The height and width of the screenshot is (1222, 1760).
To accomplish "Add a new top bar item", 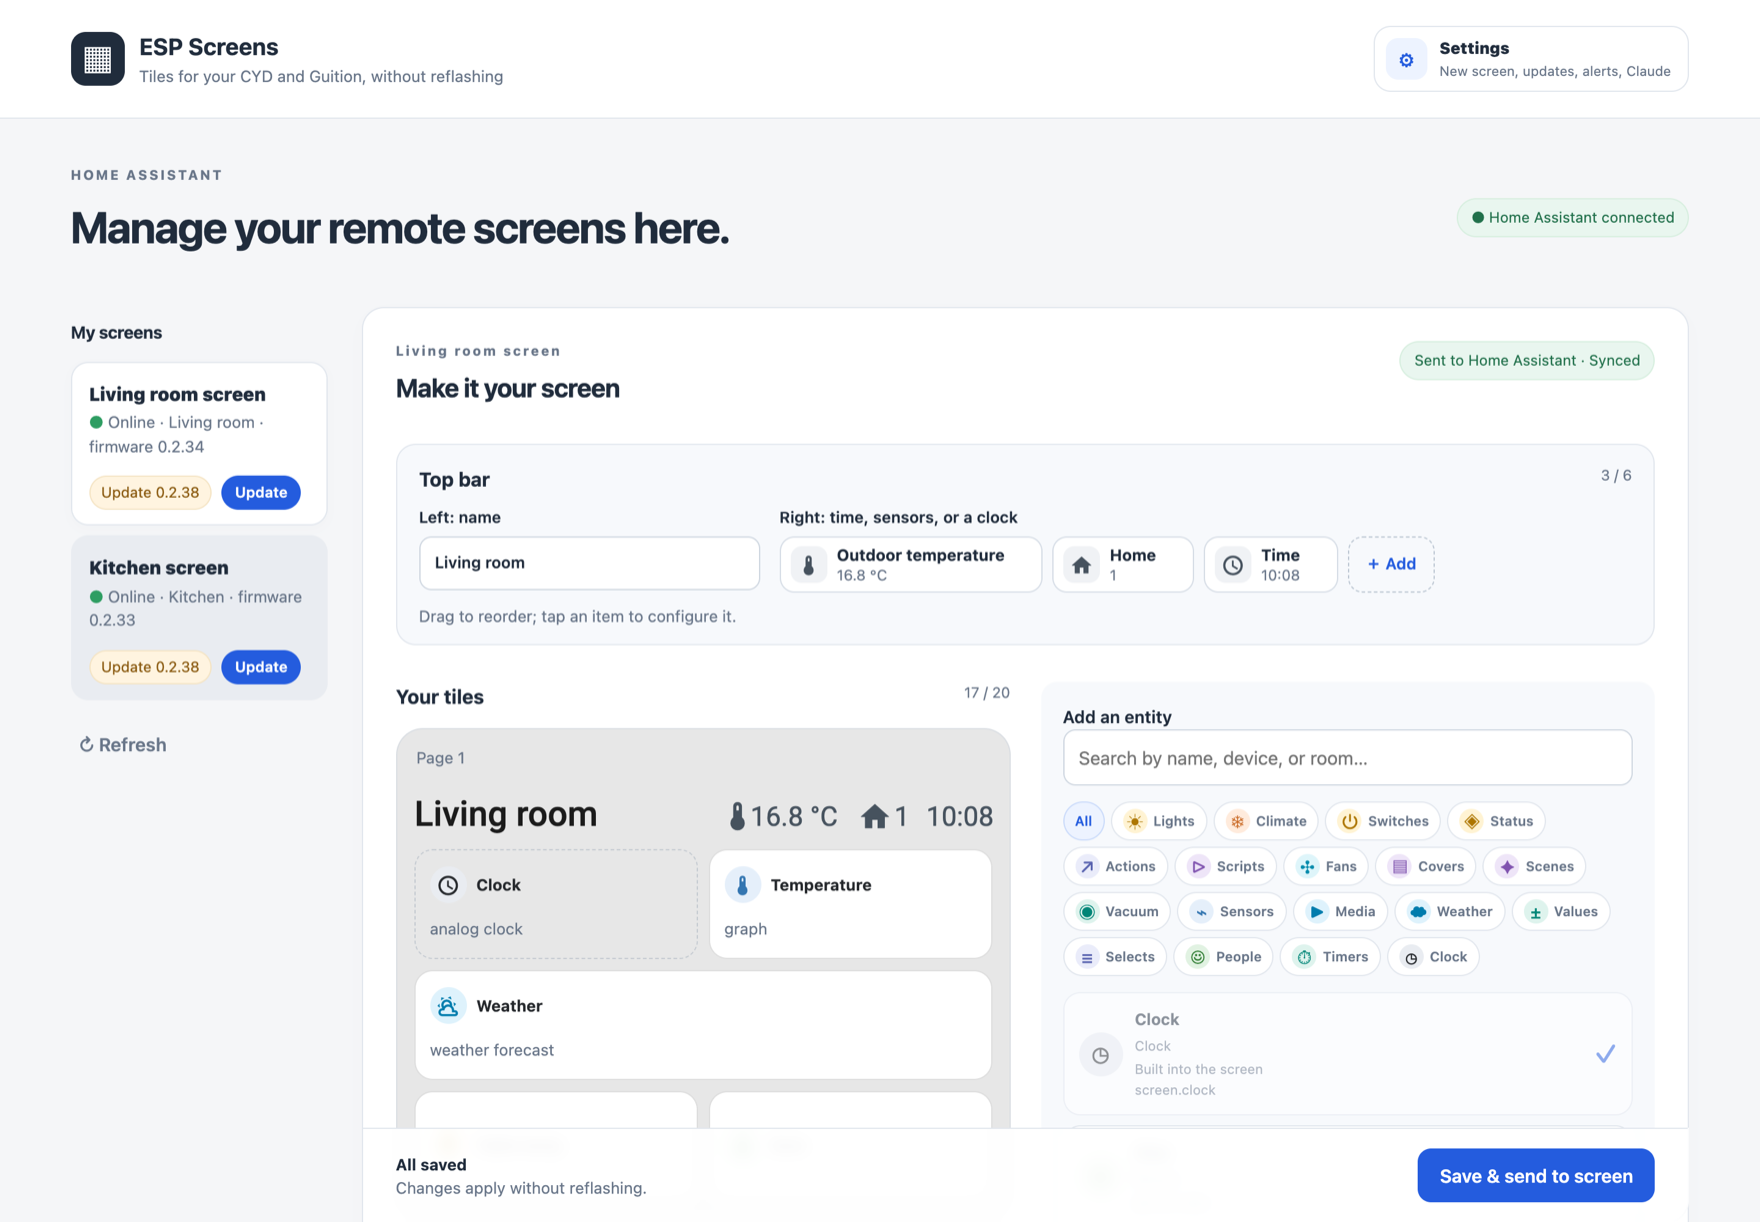I will (x=1391, y=564).
